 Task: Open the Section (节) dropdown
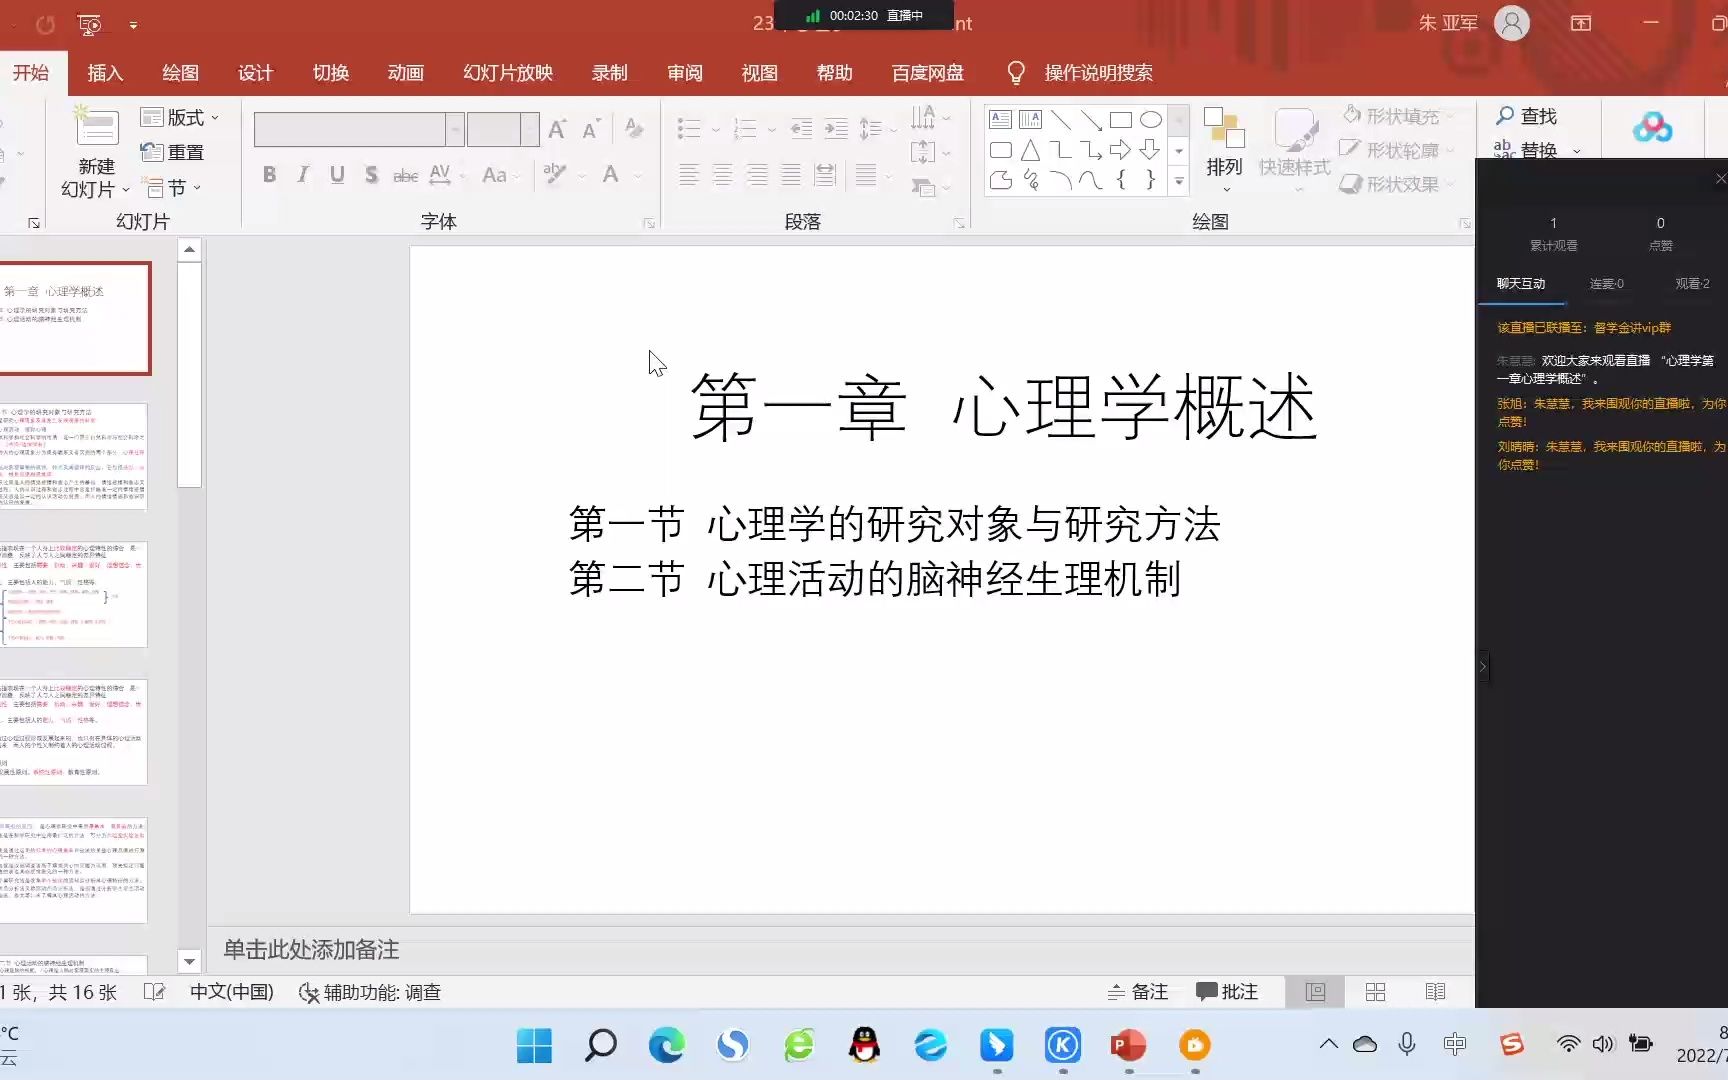tap(173, 187)
